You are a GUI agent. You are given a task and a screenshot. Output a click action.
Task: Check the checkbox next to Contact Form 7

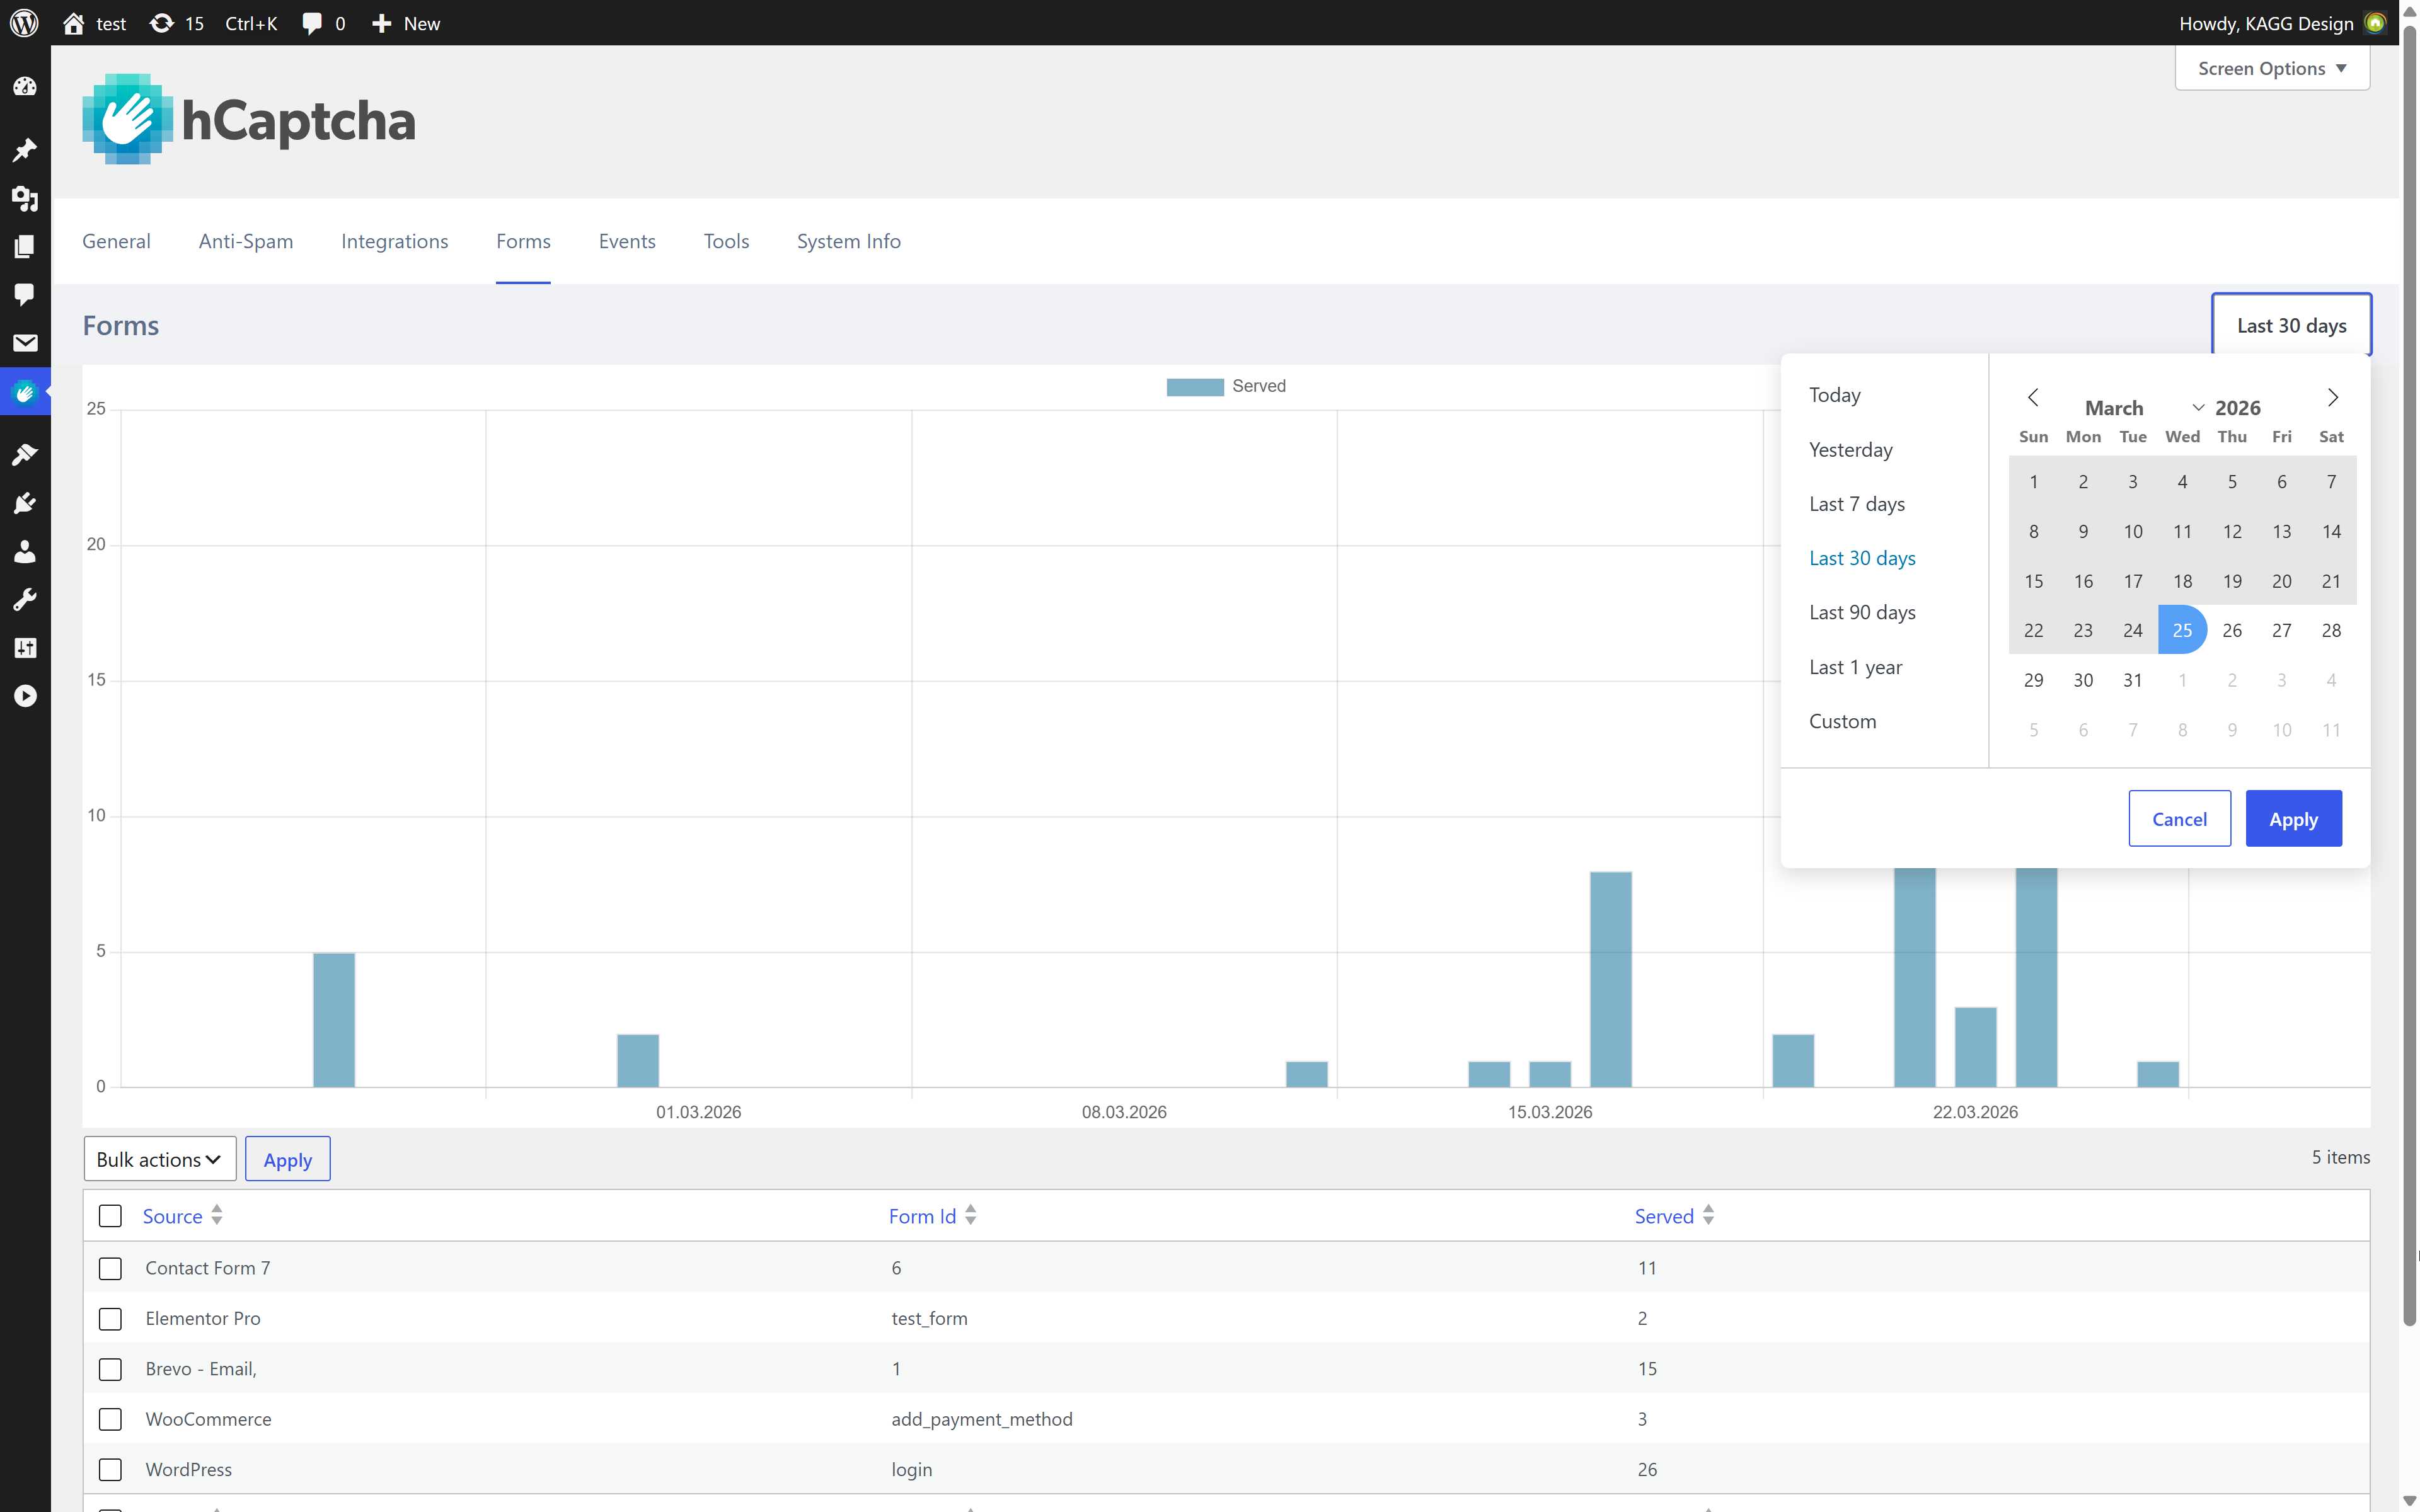point(110,1268)
